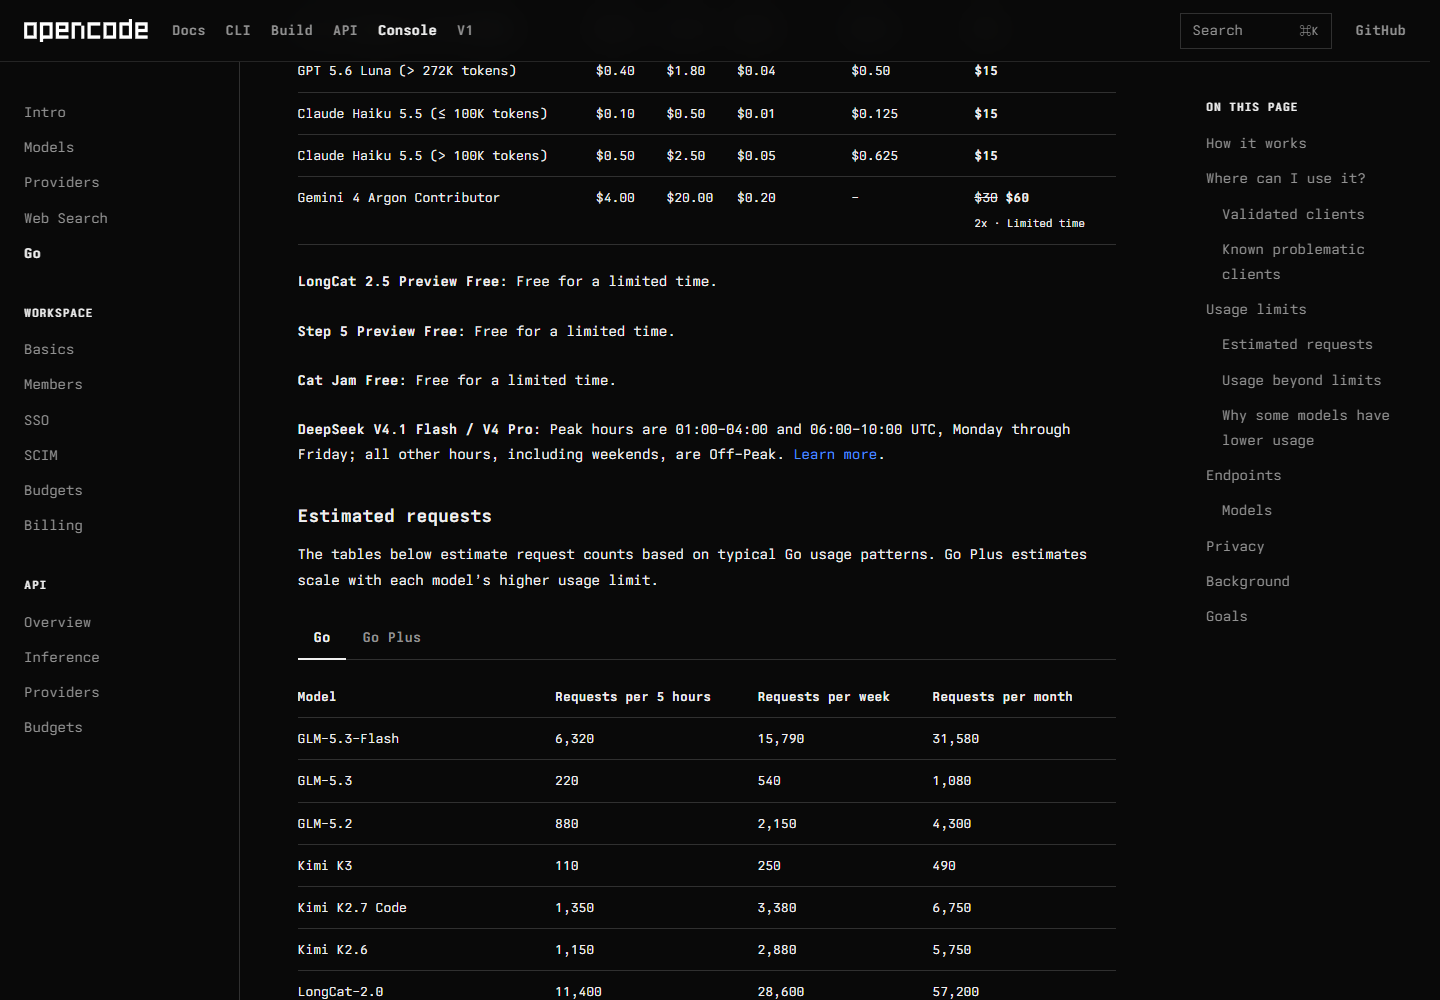This screenshot has width=1440, height=1000.
Task: Jump to Where can I use it?
Action: tap(1285, 178)
